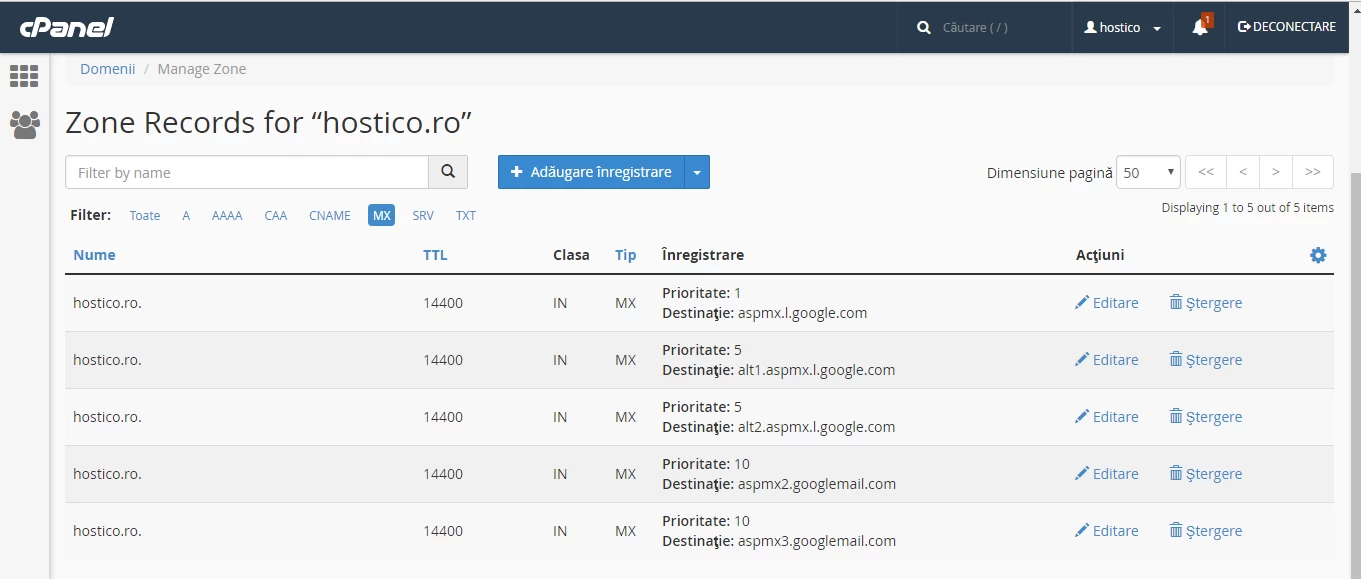Open the Domenii breadcrumb link

tap(107, 68)
